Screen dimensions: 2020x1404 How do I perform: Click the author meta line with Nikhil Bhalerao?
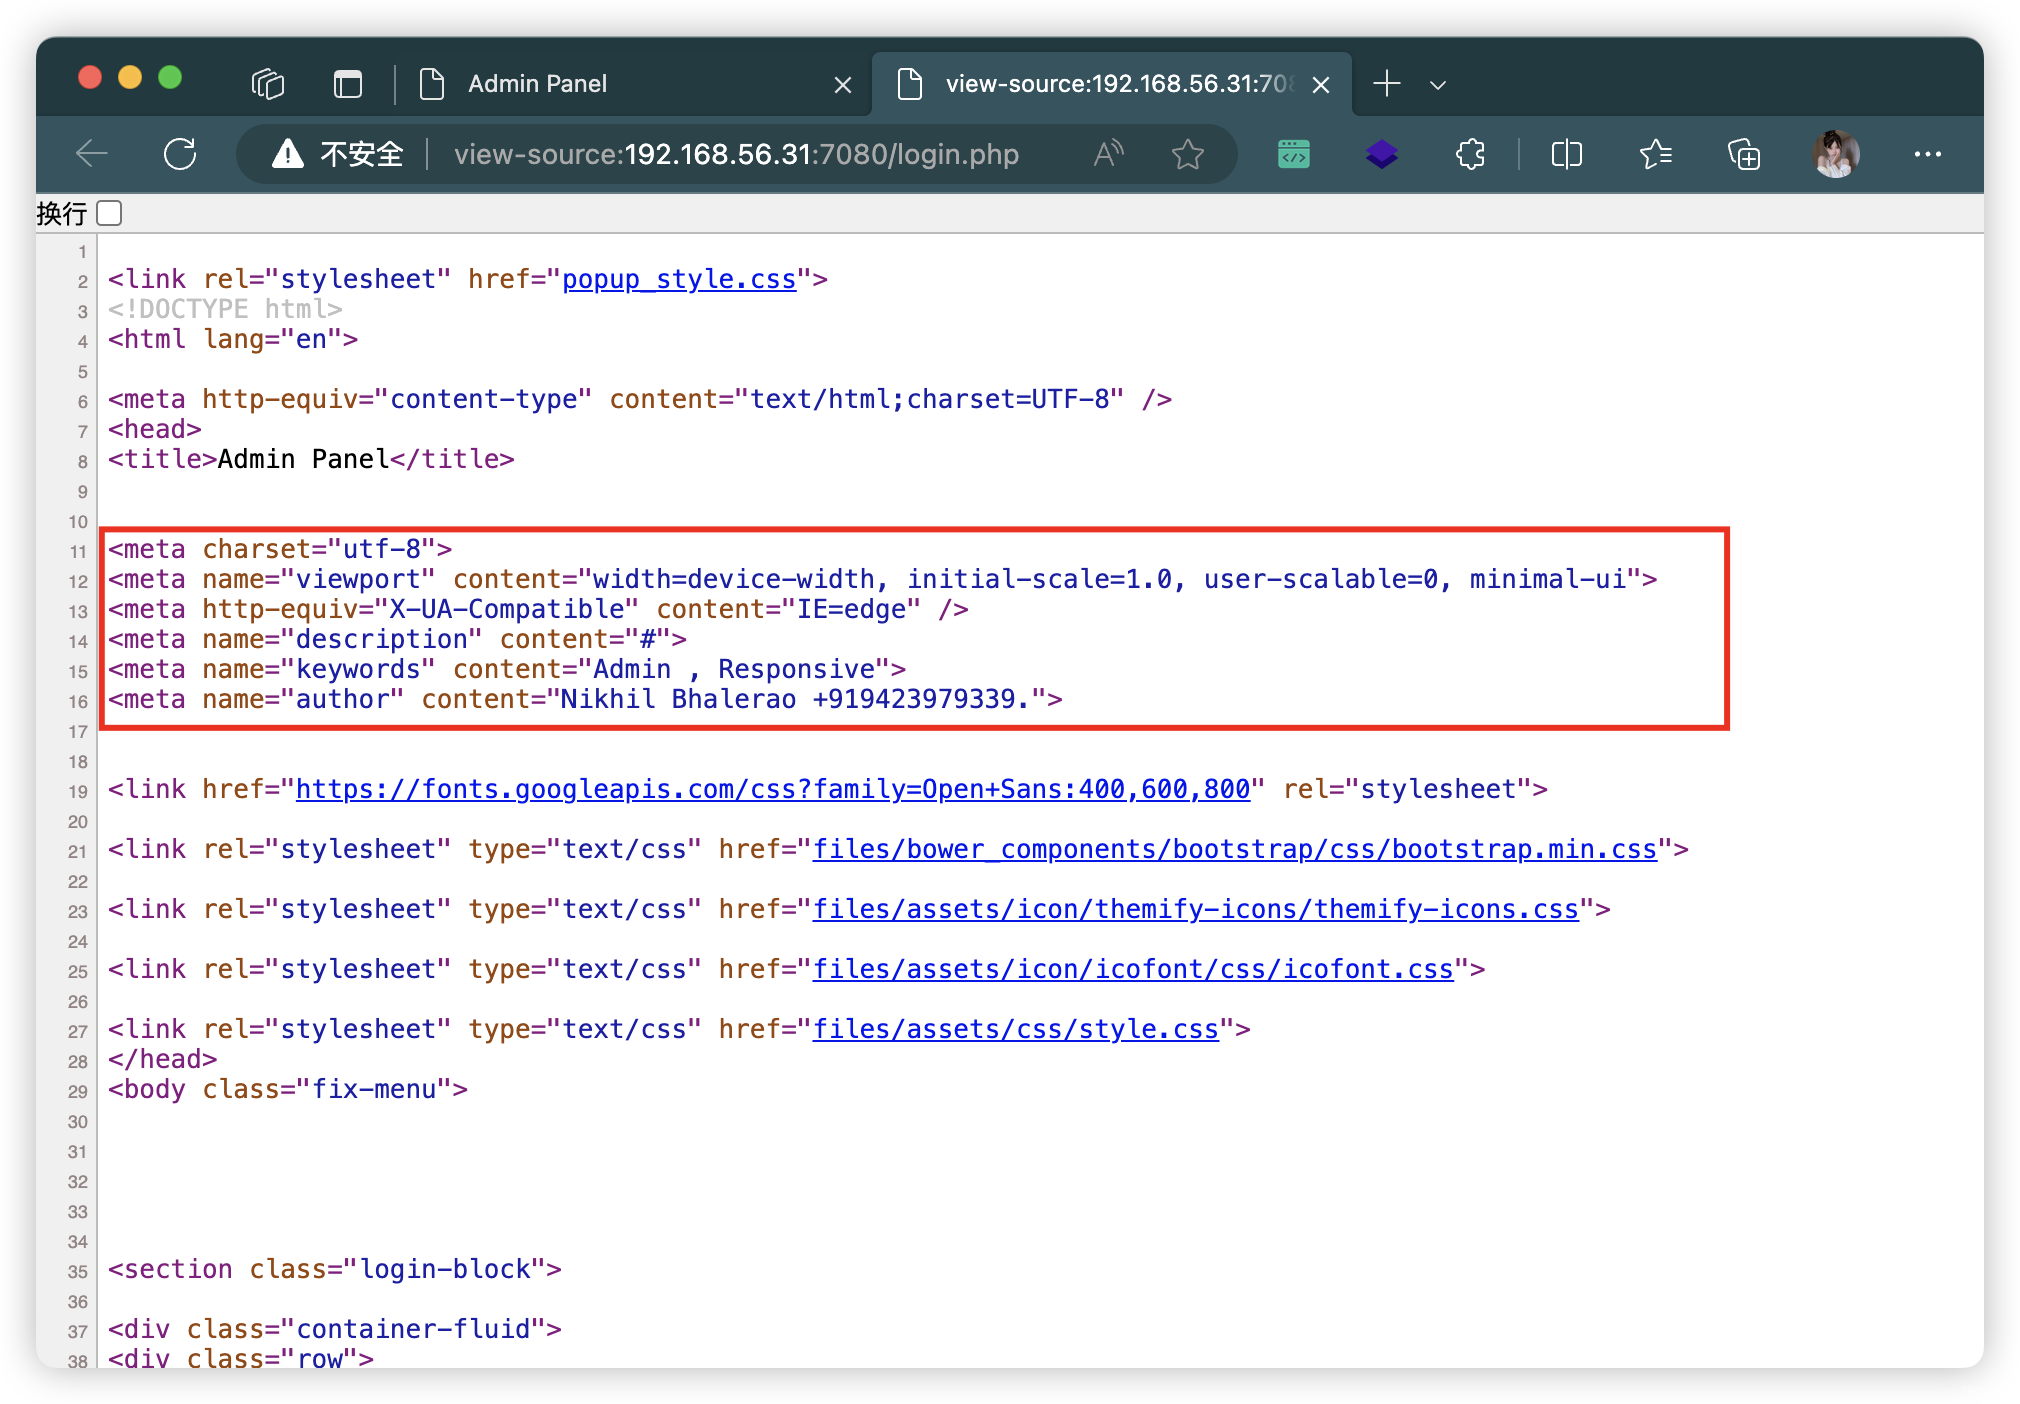tap(585, 699)
